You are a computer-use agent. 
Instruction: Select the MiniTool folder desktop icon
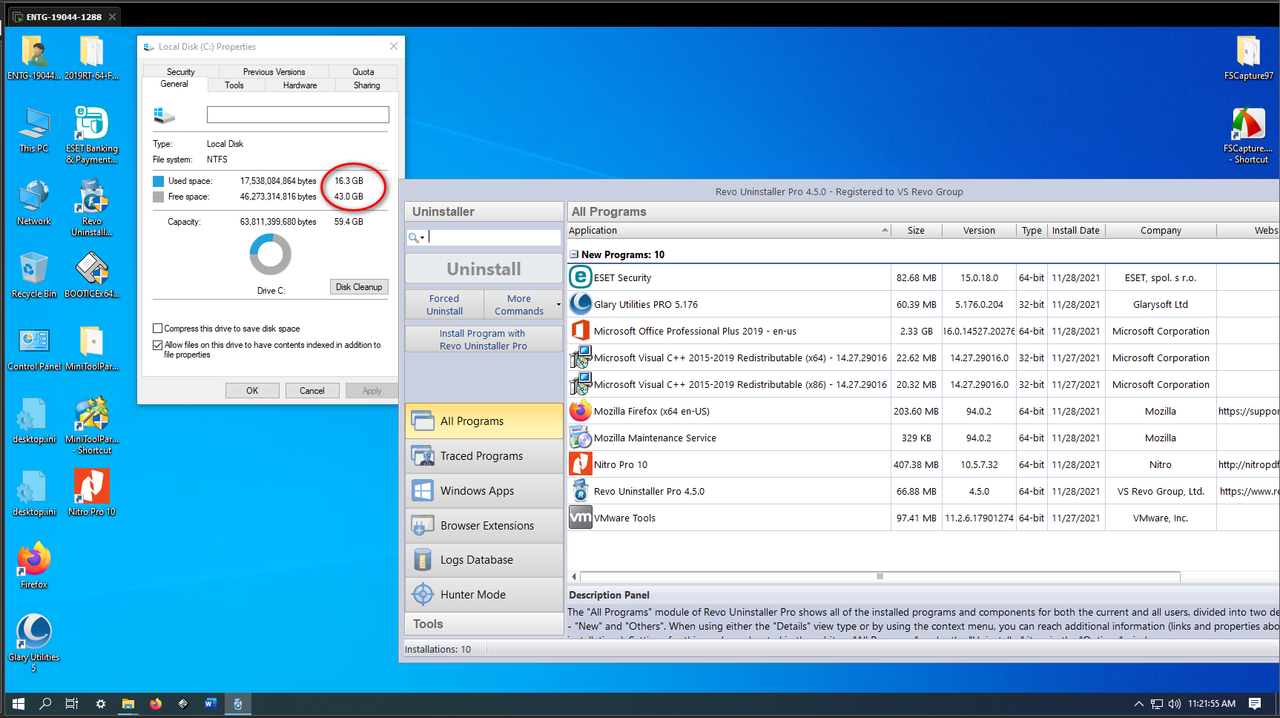(92, 349)
